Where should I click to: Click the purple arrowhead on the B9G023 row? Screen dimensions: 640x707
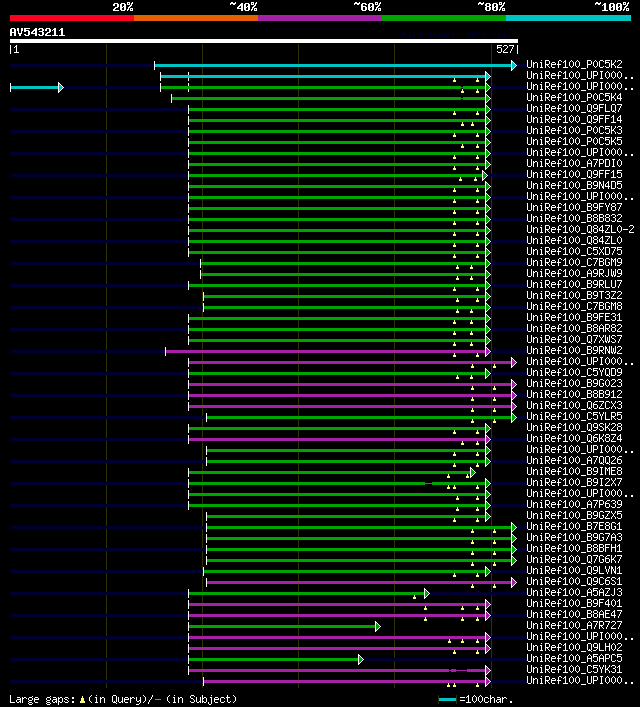tap(514, 384)
